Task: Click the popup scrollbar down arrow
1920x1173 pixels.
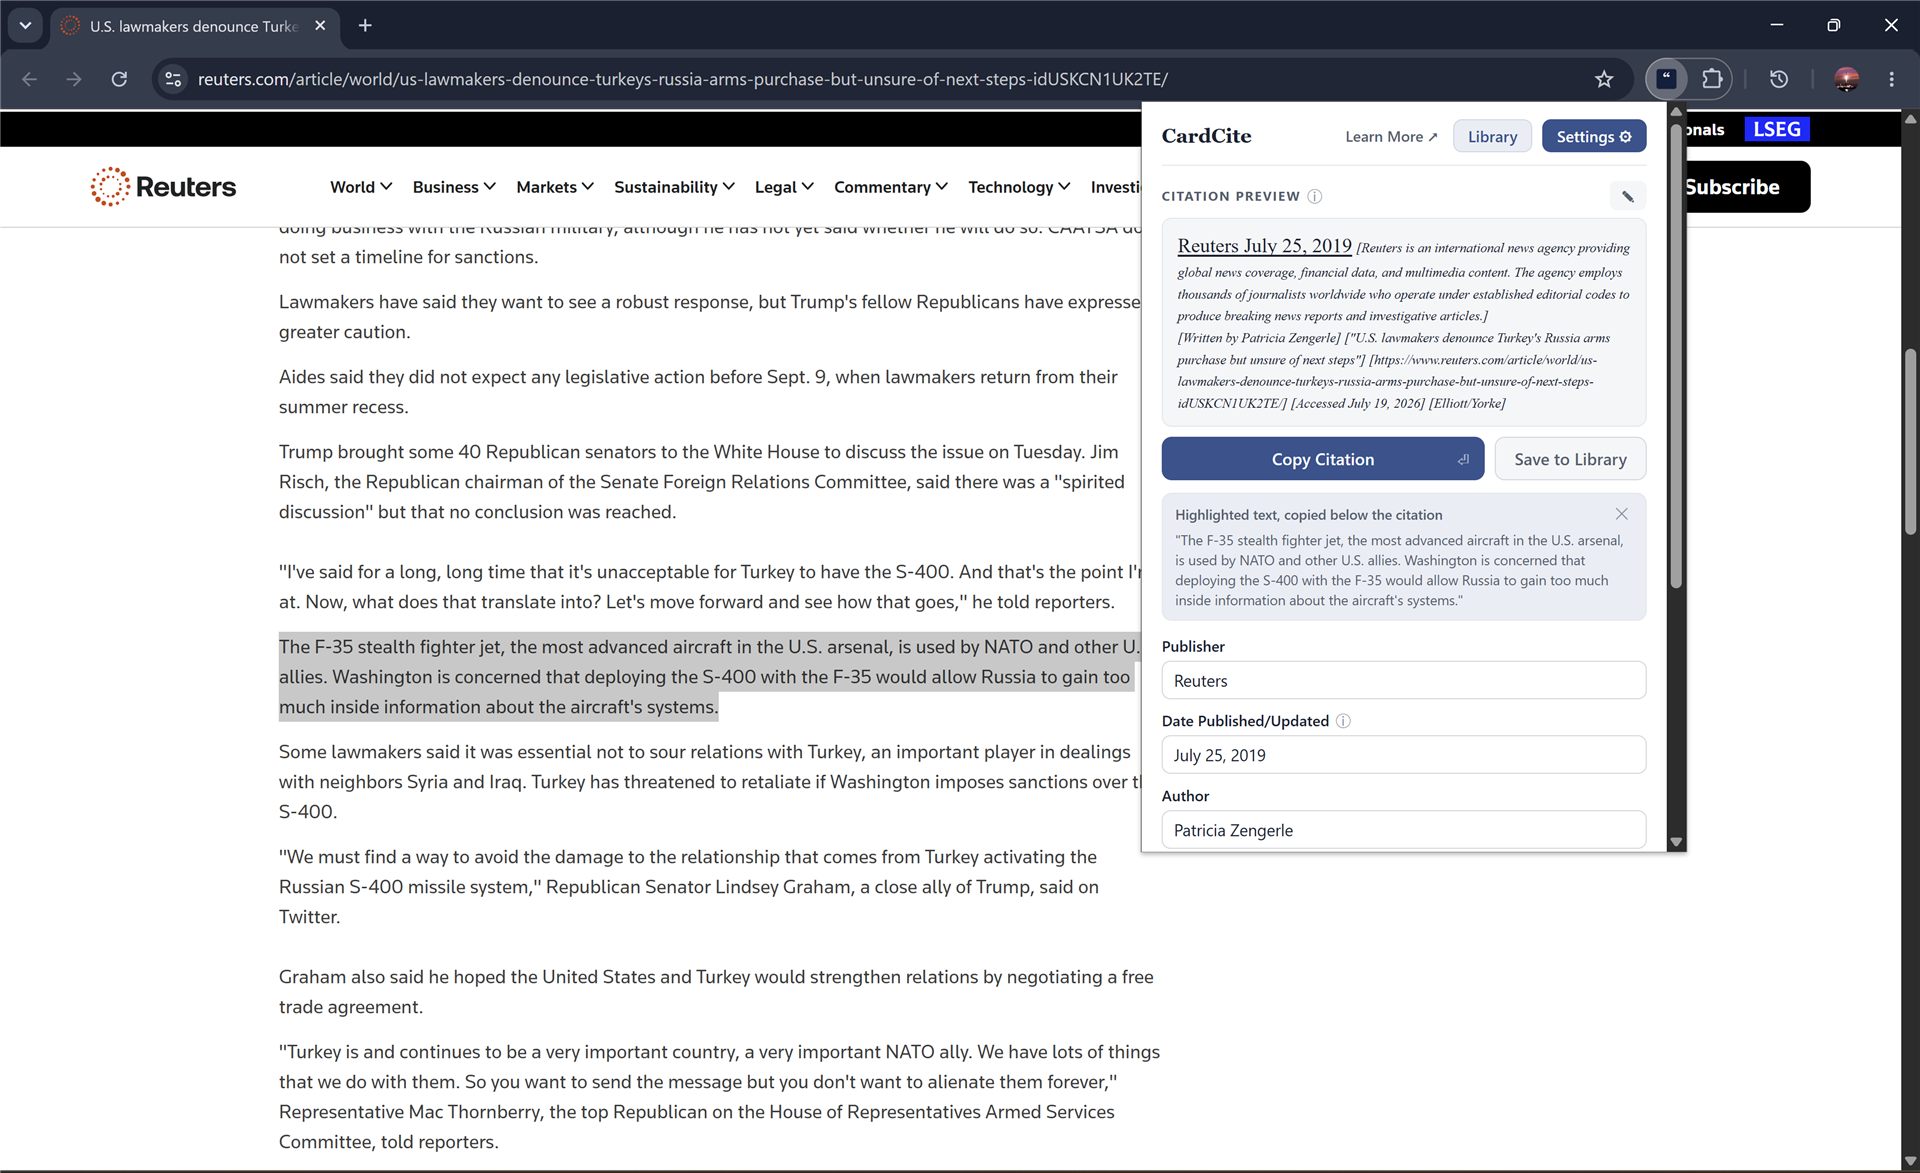Action: tap(1676, 842)
